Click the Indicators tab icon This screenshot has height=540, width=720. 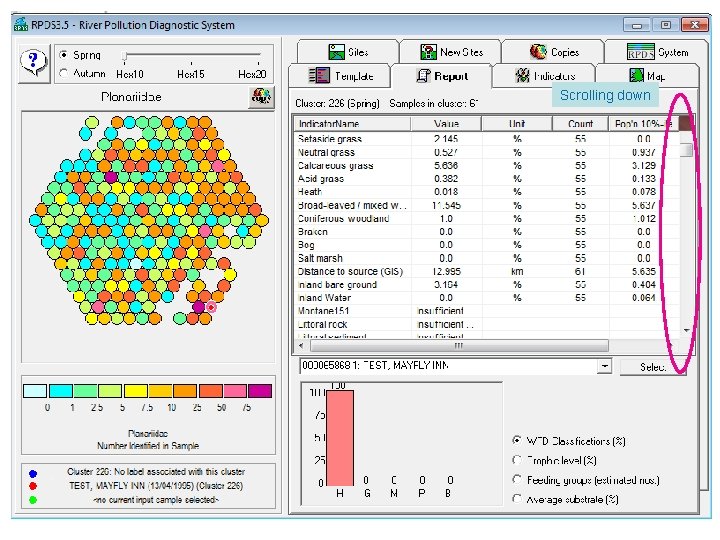522,76
